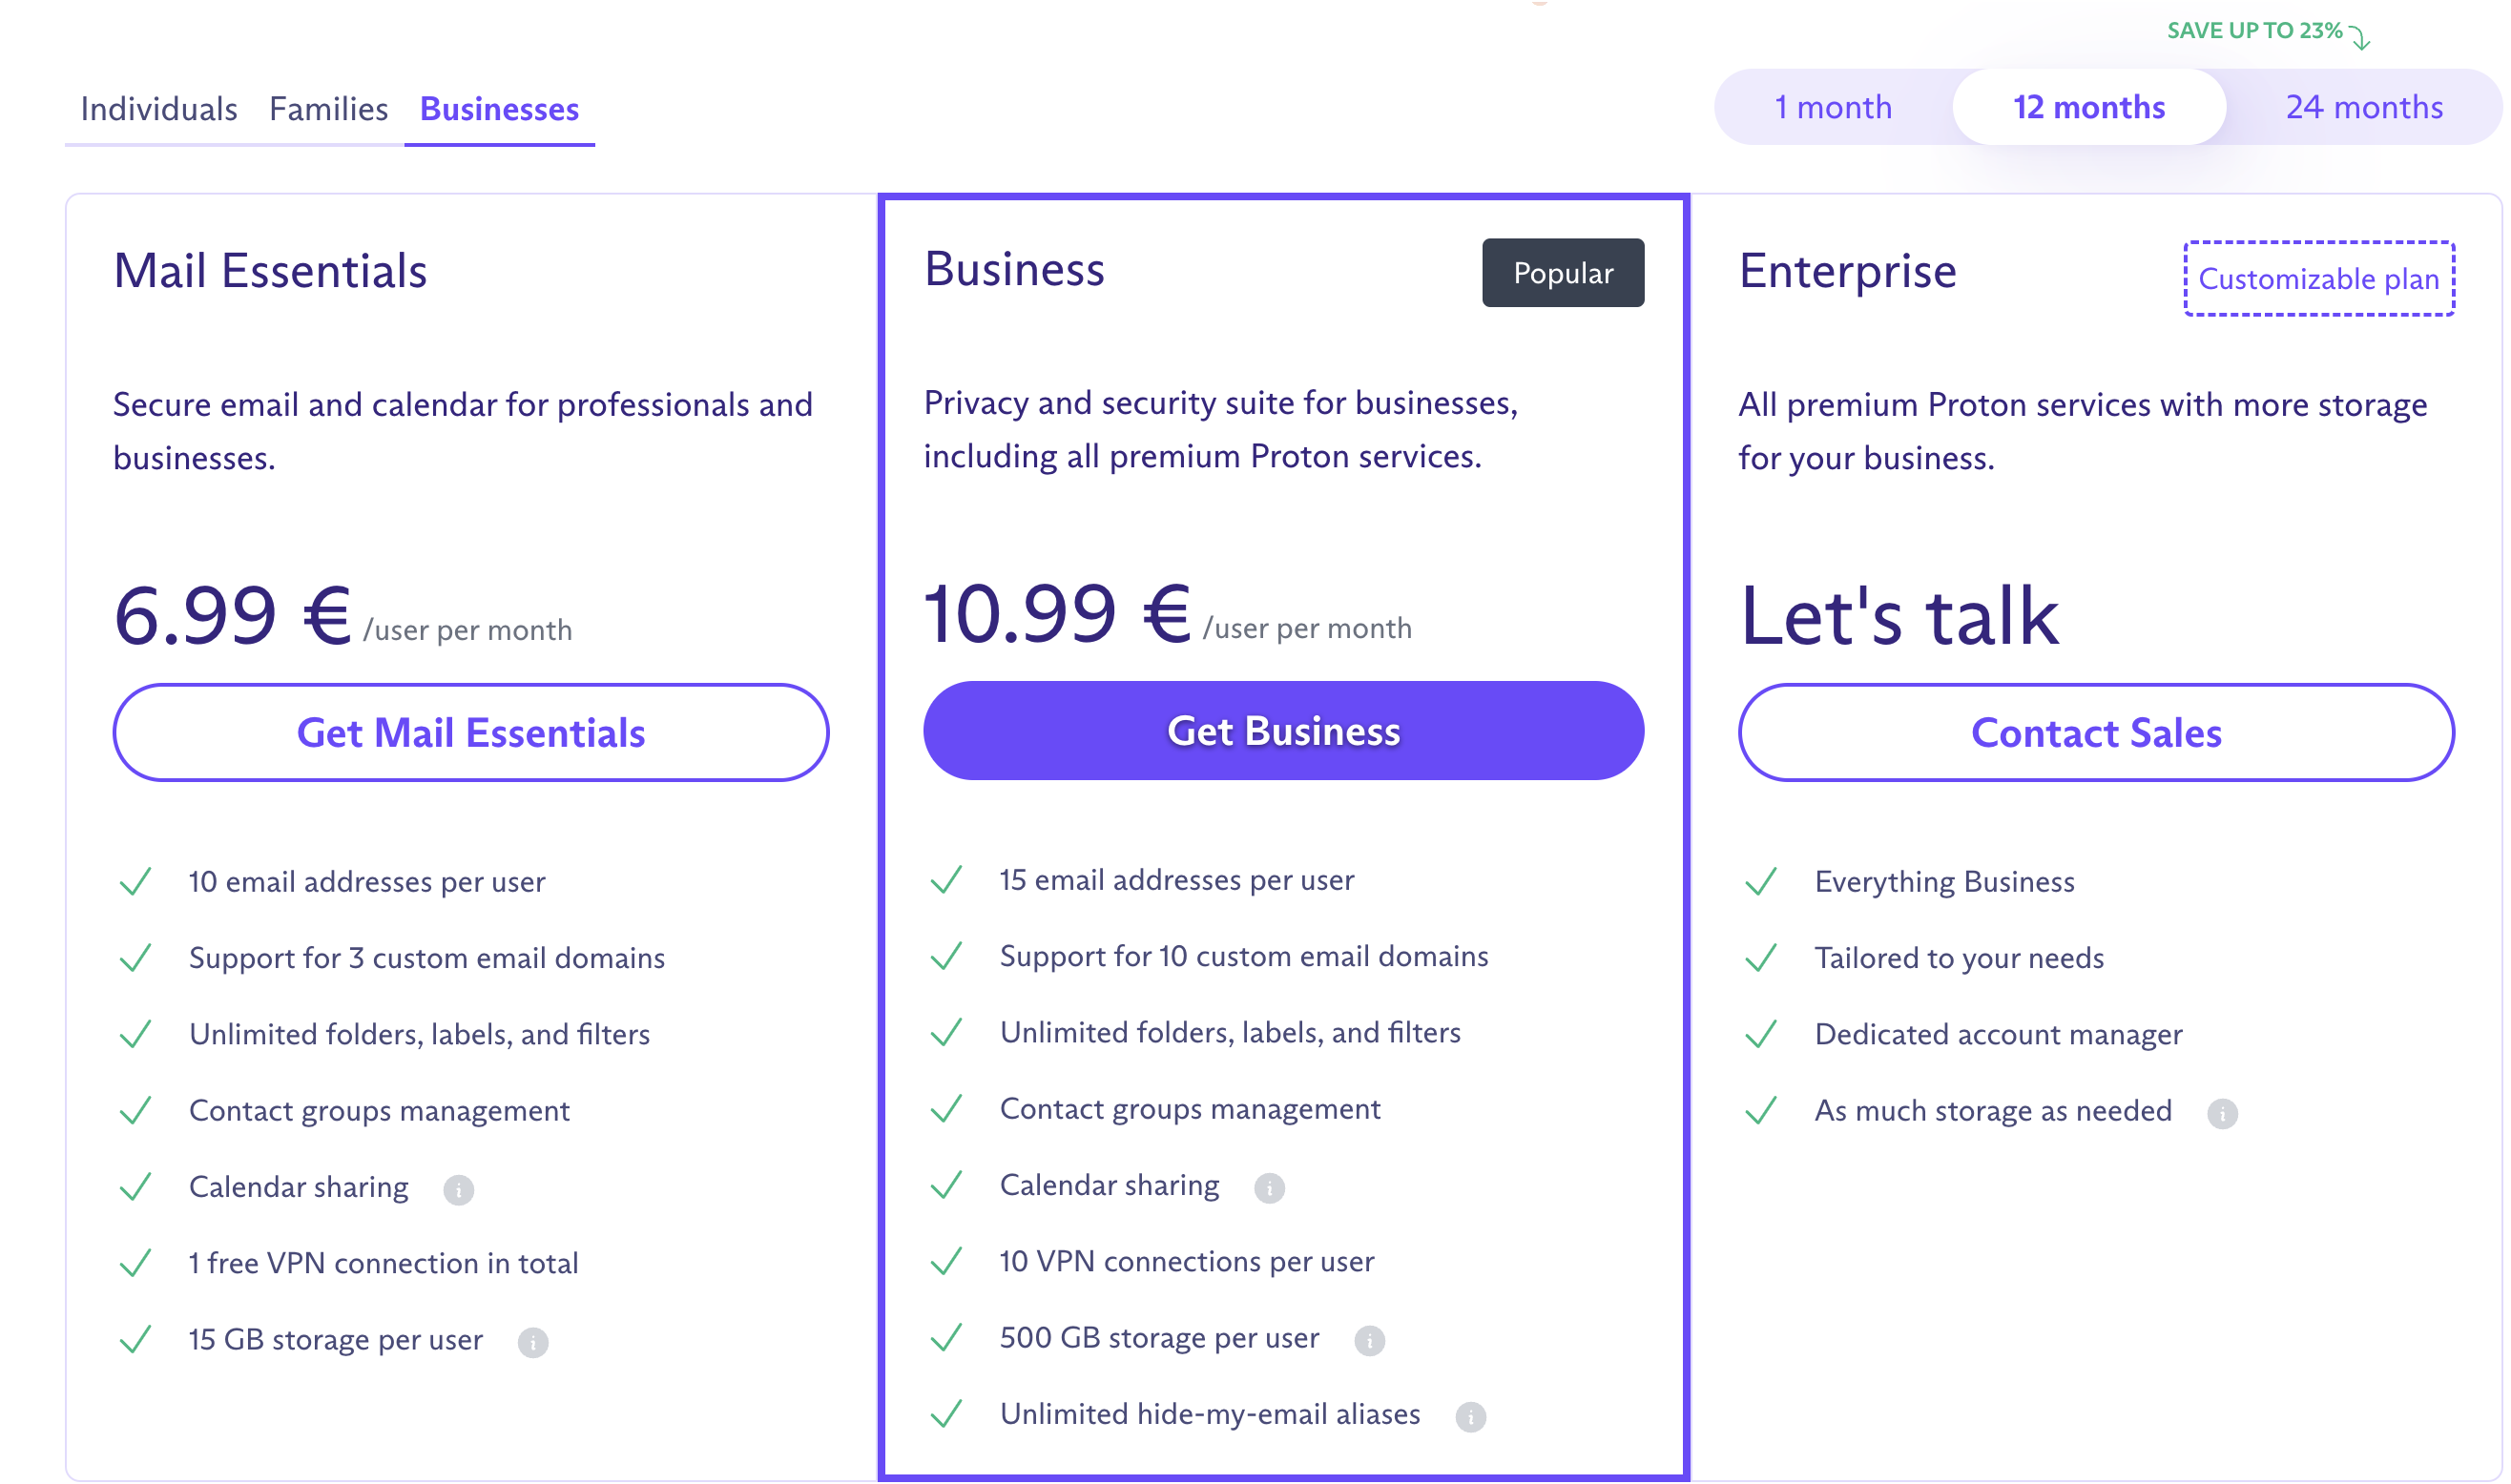Click the Save up to 23% label
This screenshot has height=1484, width=2511.
coord(2255,31)
